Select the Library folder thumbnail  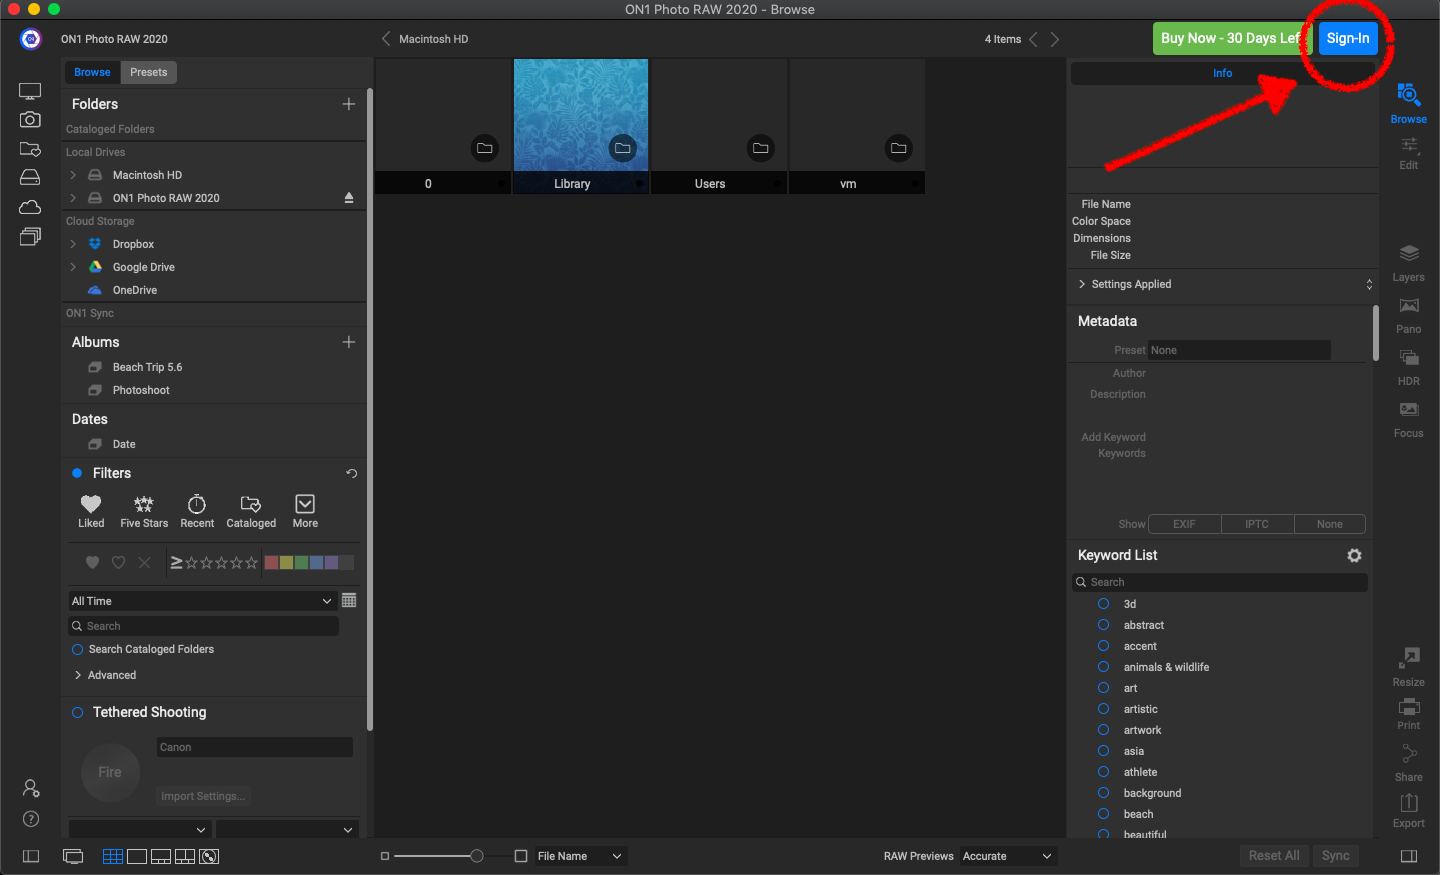(580, 115)
